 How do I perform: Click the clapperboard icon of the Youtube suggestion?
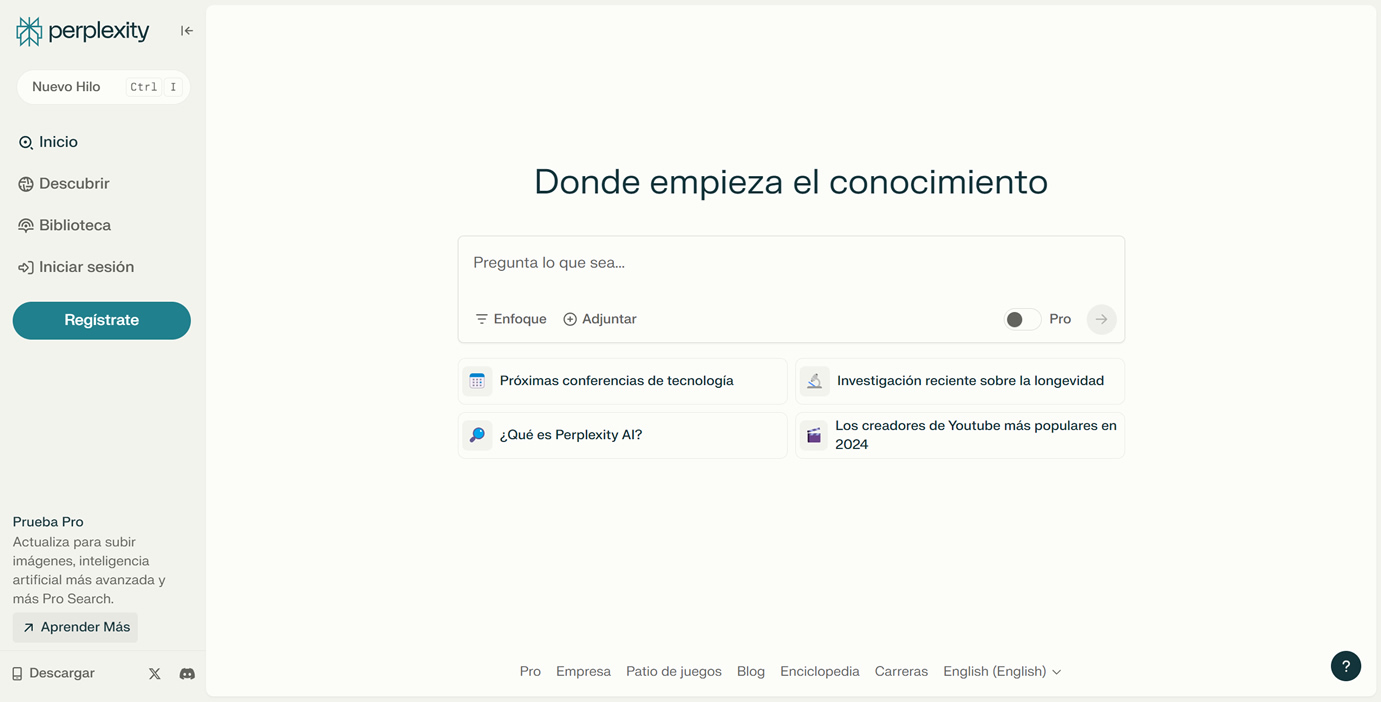[814, 435]
